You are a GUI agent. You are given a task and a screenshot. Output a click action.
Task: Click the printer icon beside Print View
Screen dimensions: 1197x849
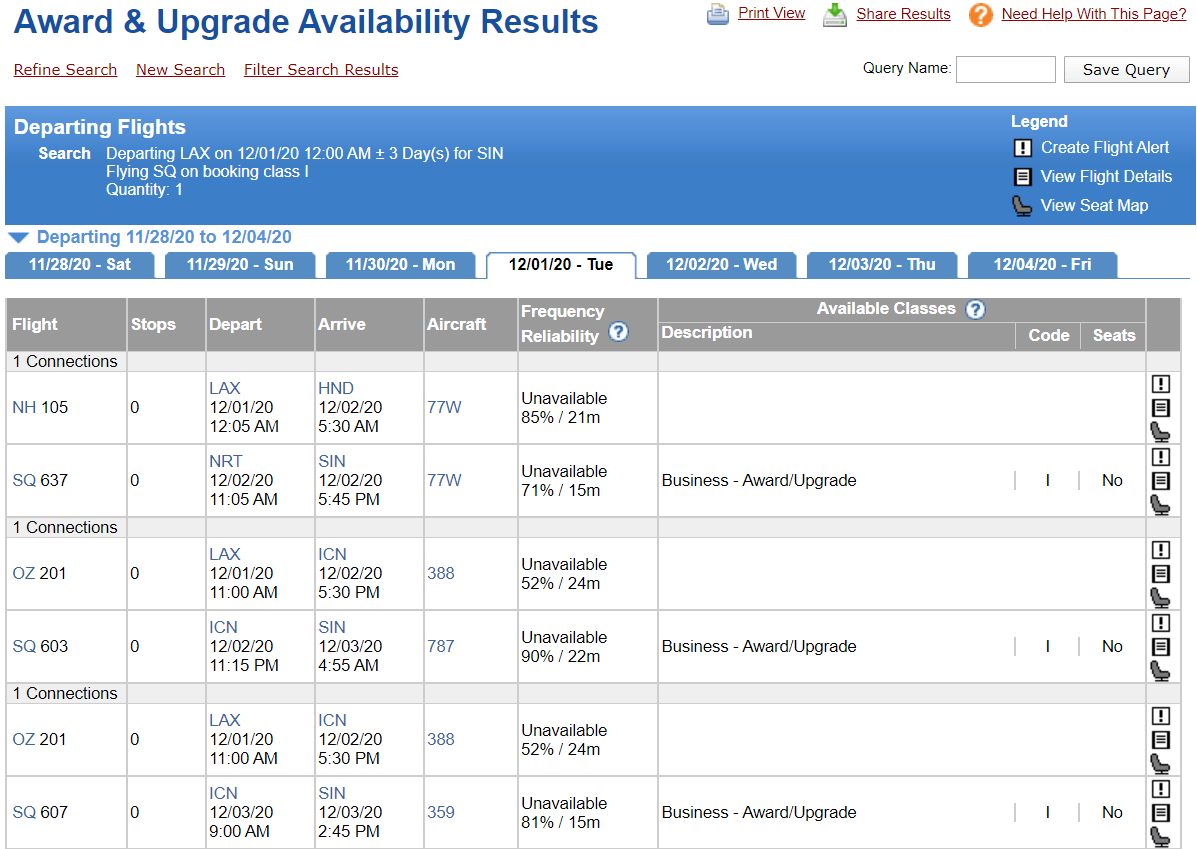718,14
